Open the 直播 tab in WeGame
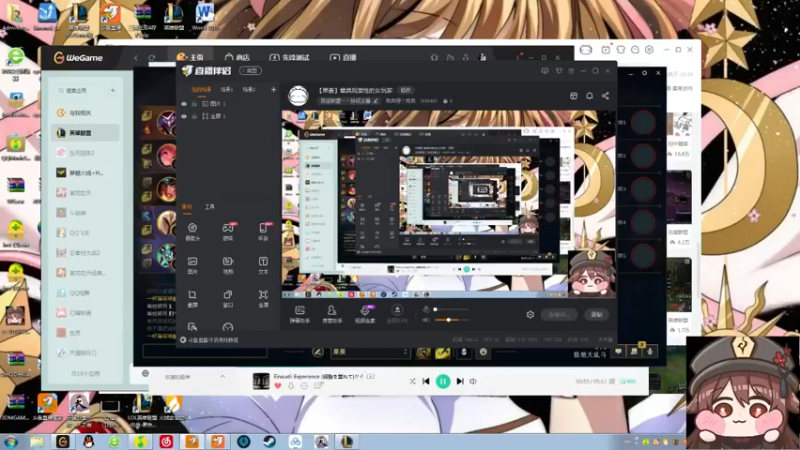The image size is (800, 450). pyautogui.click(x=343, y=57)
